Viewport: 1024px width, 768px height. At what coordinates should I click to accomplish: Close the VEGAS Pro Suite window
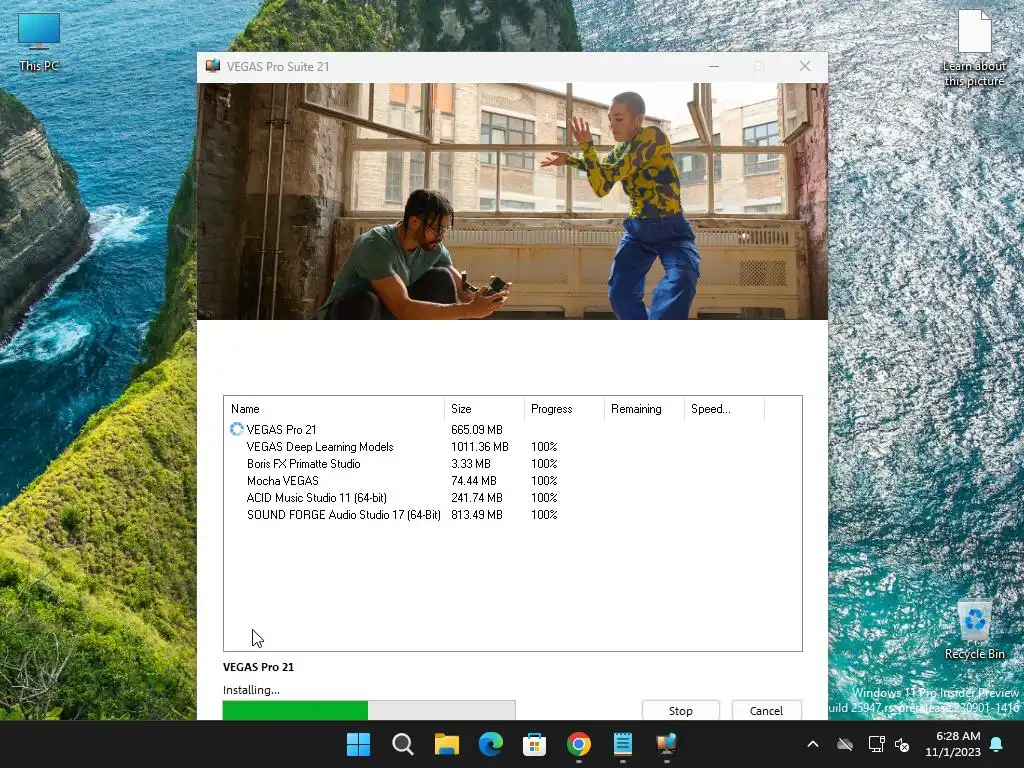point(805,66)
